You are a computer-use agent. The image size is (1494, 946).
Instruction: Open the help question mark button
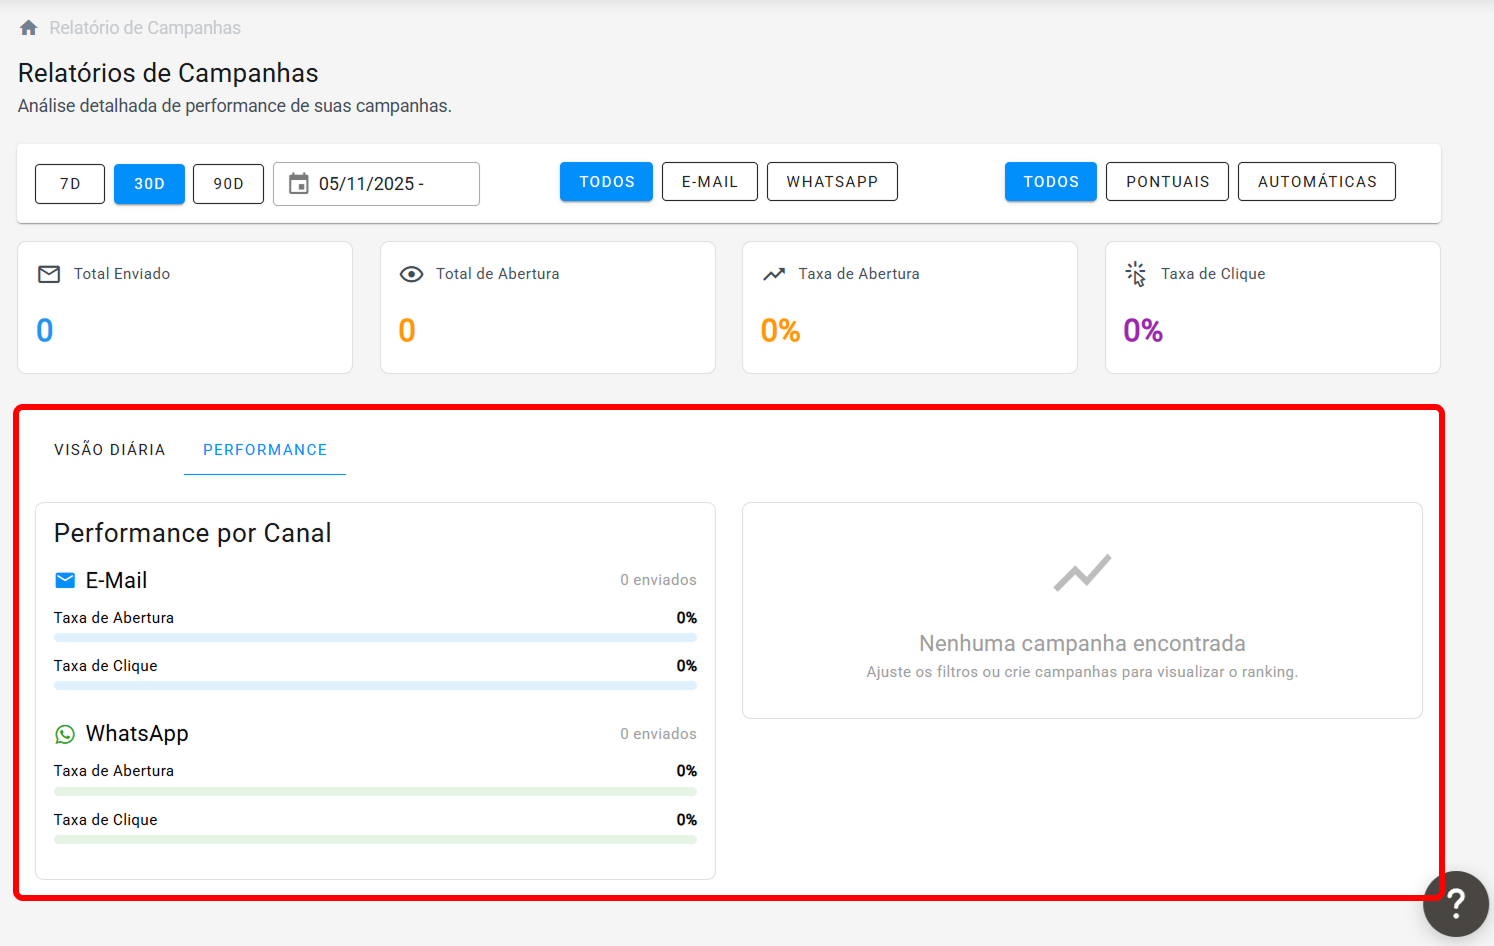(x=1456, y=904)
